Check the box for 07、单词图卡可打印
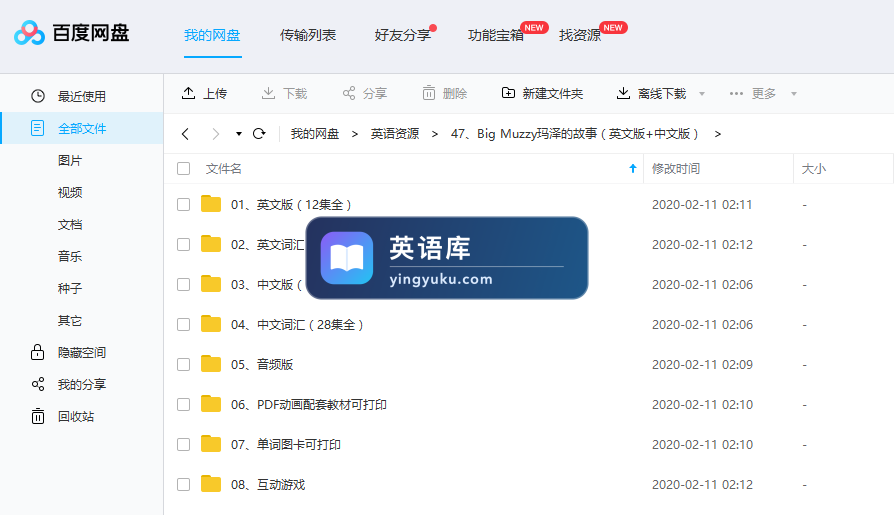 click(184, 444)
